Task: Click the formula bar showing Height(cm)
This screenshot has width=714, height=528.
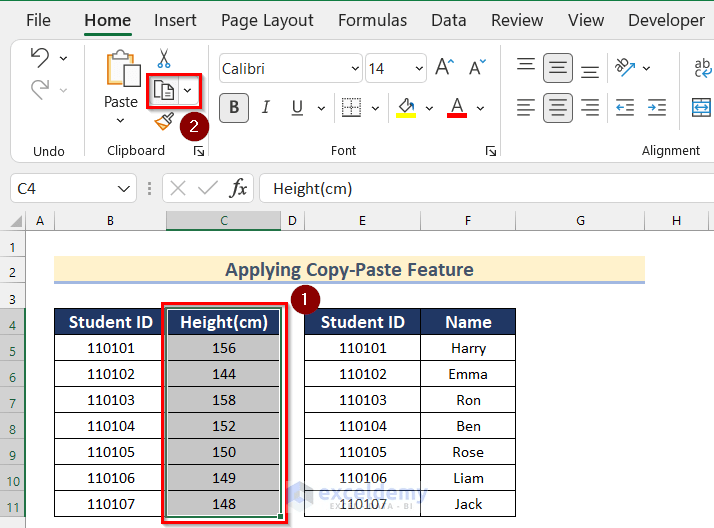Action: (x=486, y=188)
